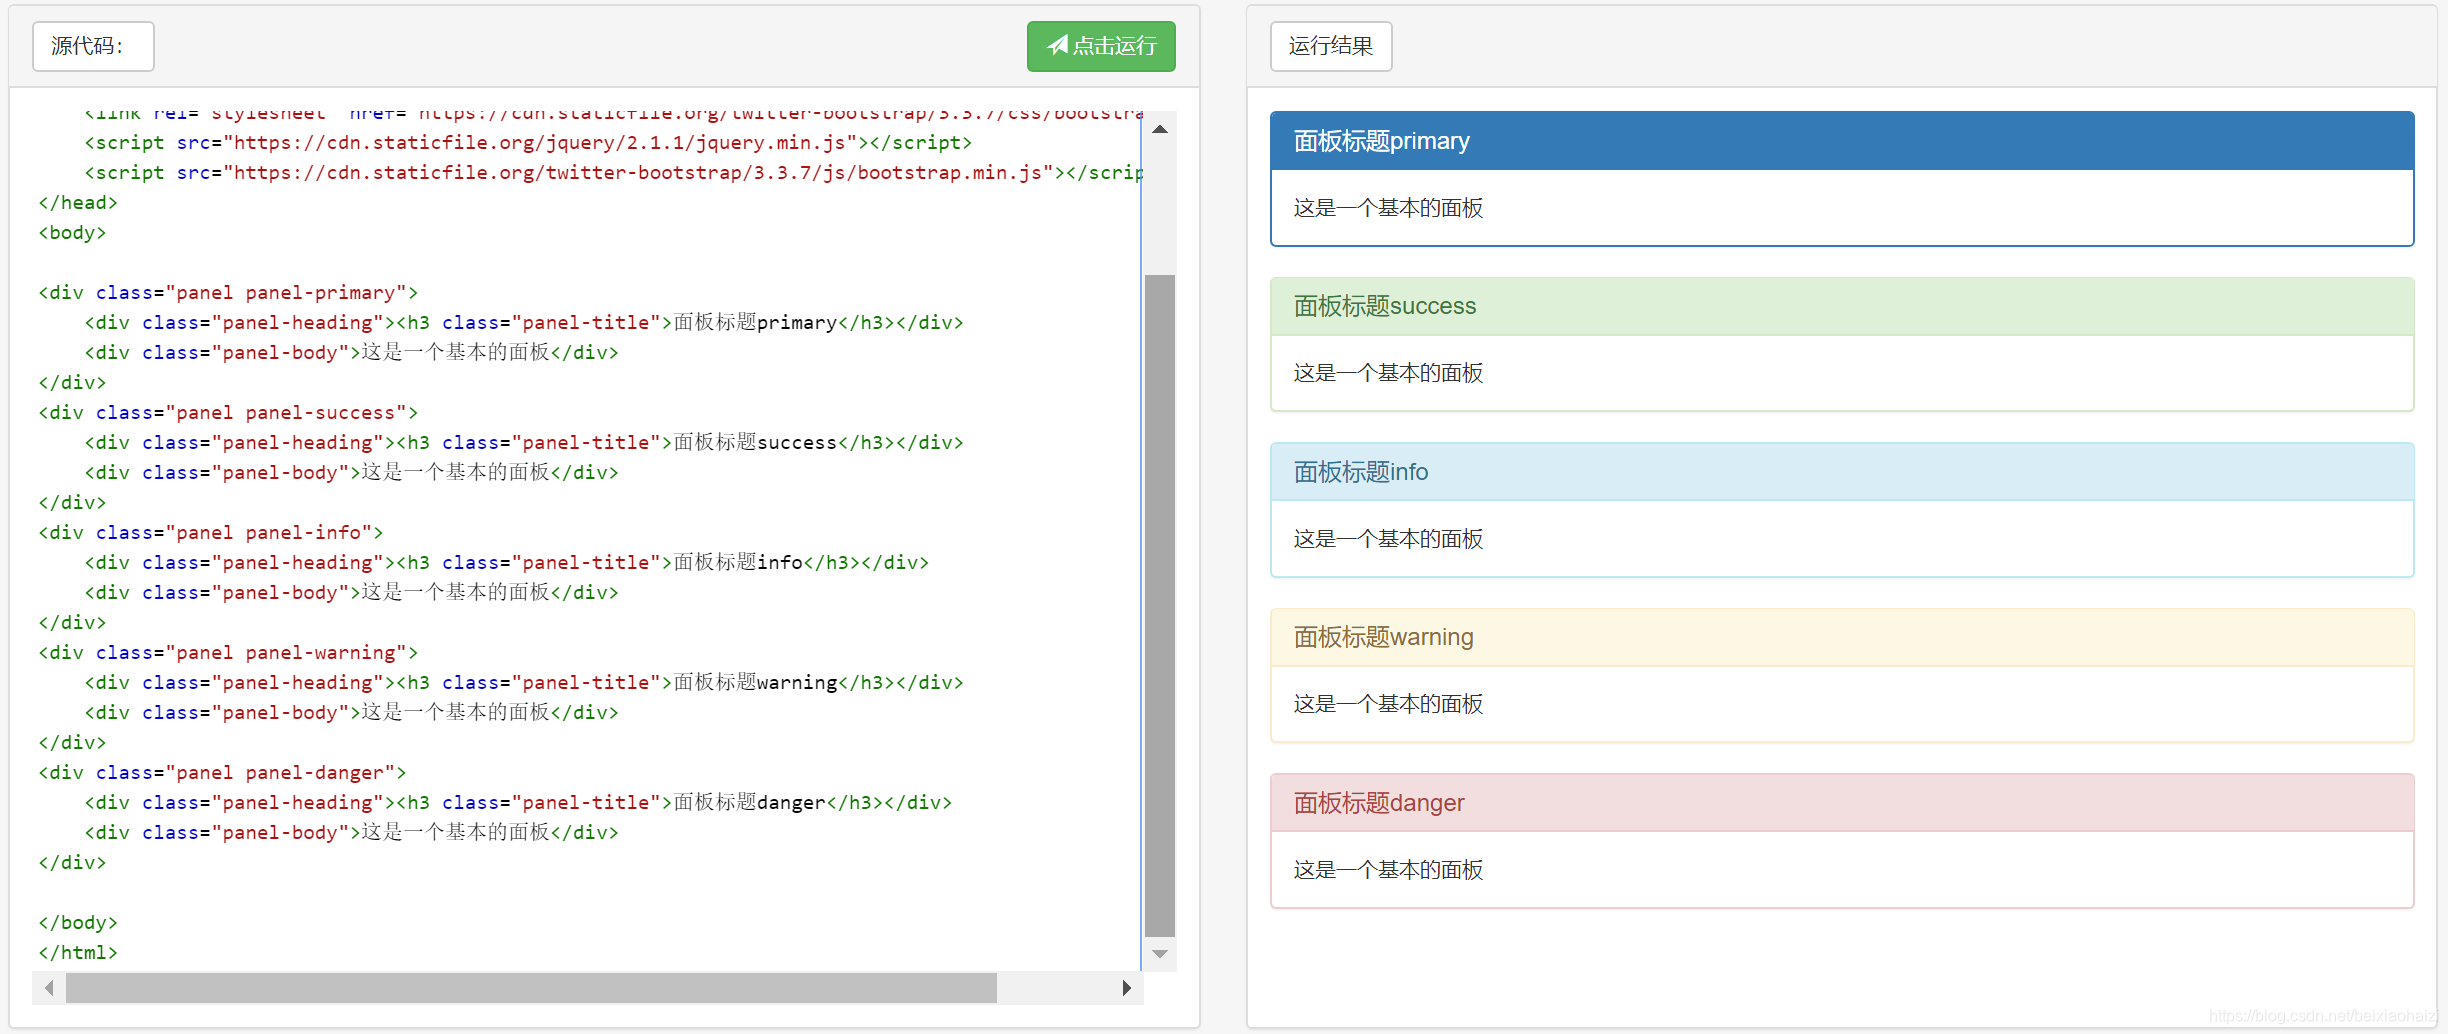Viewport: 2448px width, 1034px height.
Task: Click the code line with panel panel-primary
Action: point(228,292)
